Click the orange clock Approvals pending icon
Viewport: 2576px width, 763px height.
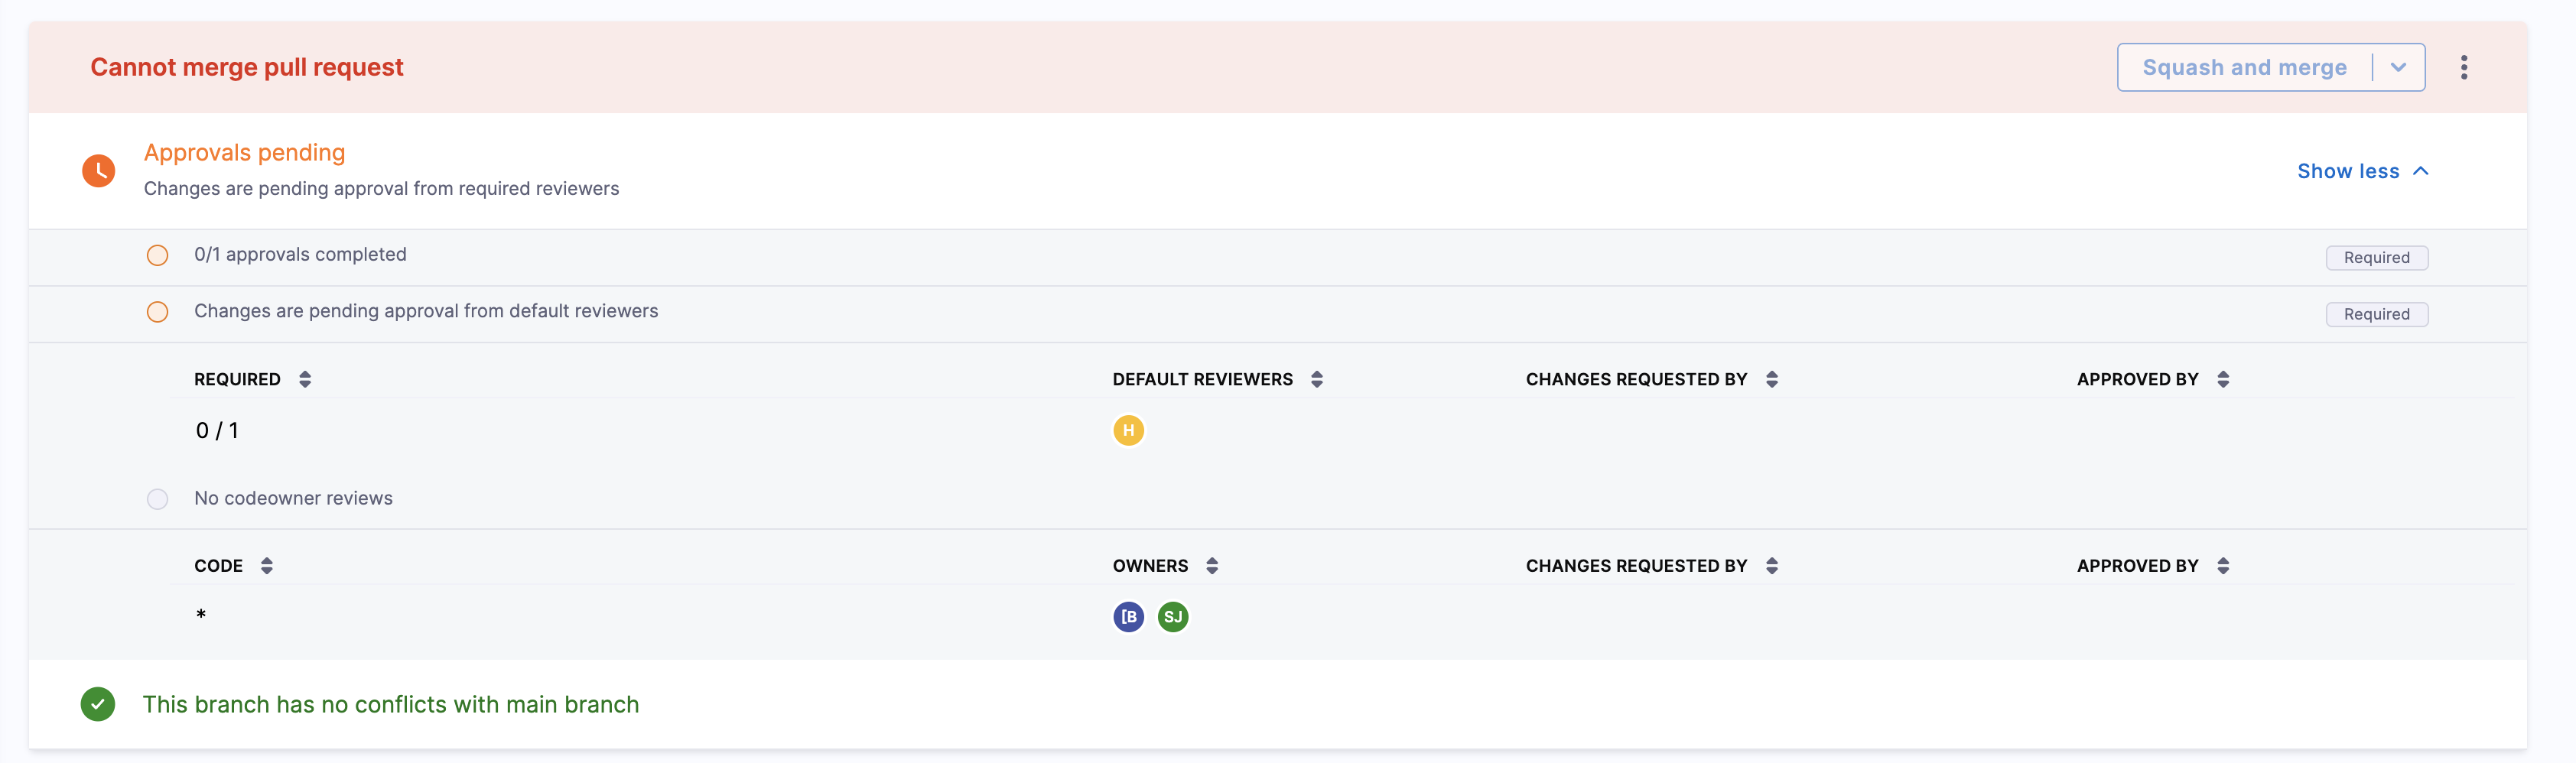pos(98,171)
